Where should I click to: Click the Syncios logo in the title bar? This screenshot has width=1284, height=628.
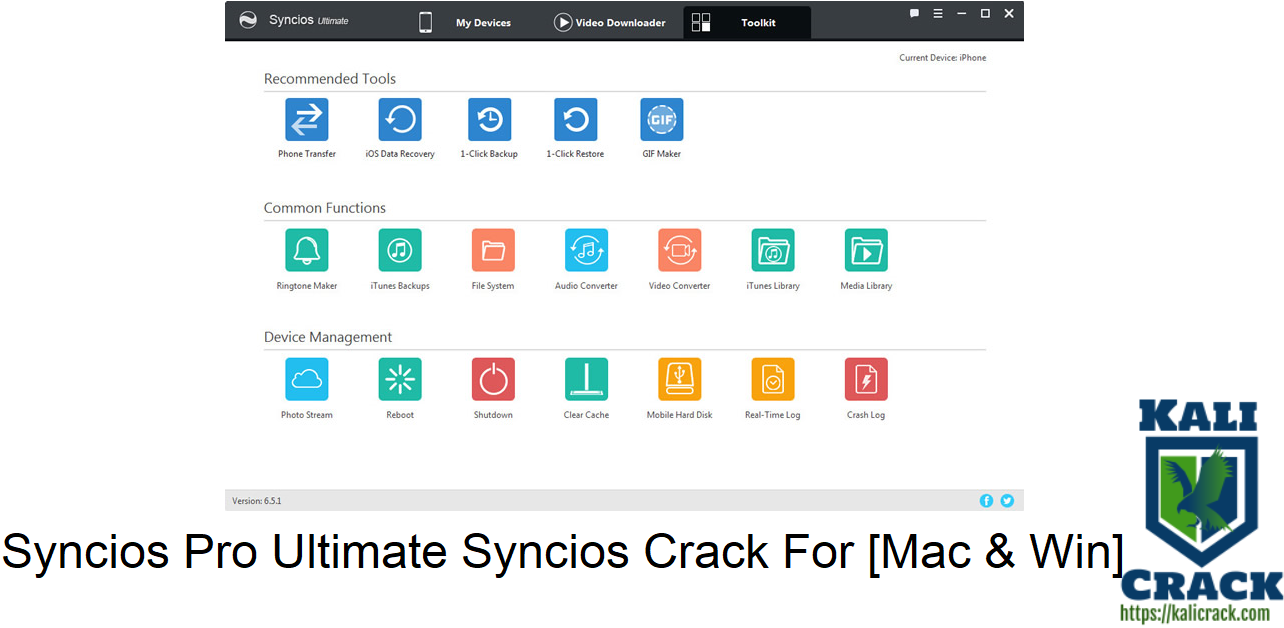click(x=248, y=20)
